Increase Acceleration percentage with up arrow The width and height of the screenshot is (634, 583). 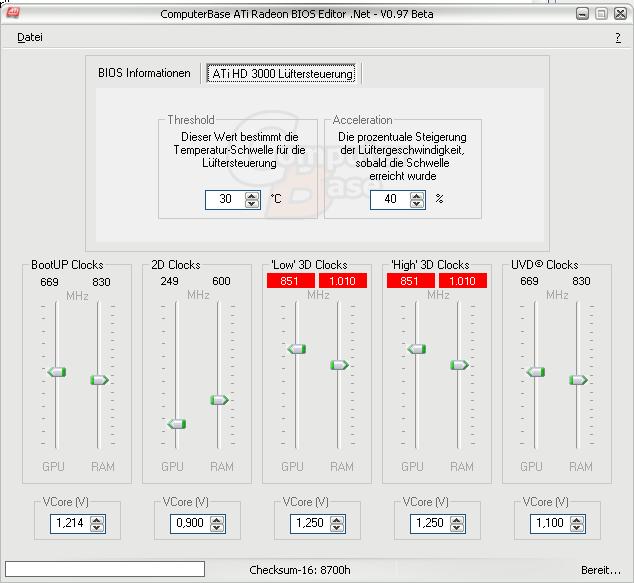pos(417,196)
